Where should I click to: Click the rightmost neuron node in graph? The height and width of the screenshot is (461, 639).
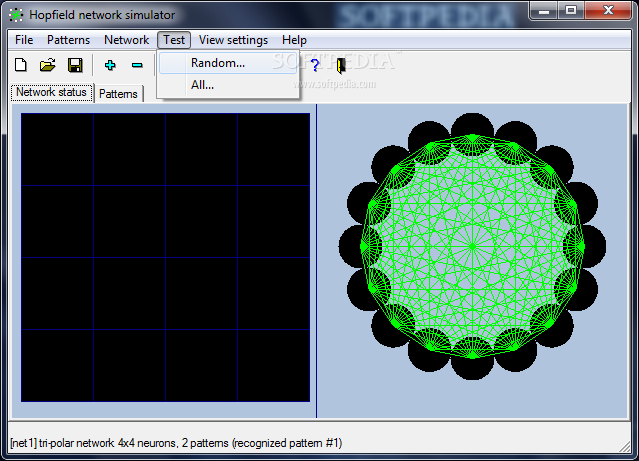point(584,246)
